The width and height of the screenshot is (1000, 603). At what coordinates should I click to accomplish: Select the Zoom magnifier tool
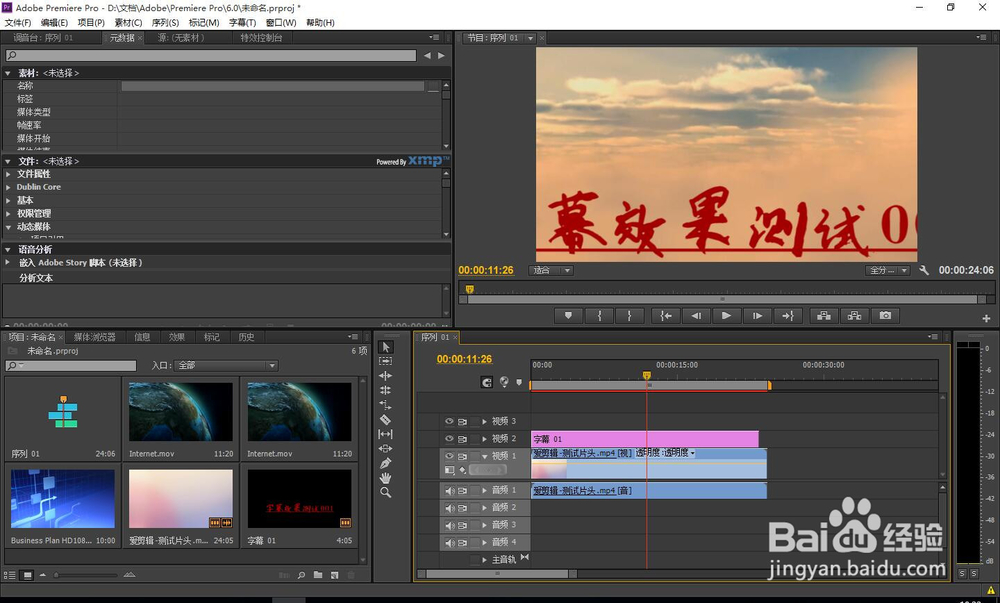[x=385, y=493]
